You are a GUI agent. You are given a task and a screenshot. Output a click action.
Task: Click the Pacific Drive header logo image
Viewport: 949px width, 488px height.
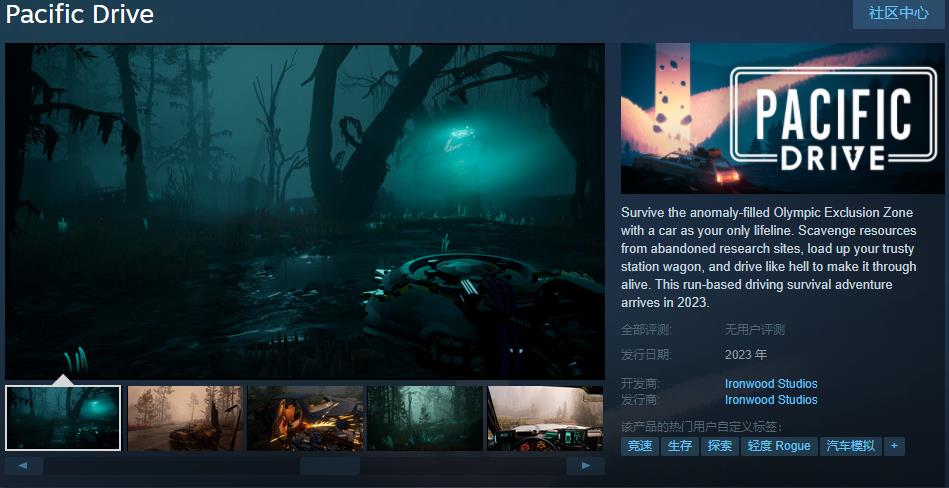point(784,118)
